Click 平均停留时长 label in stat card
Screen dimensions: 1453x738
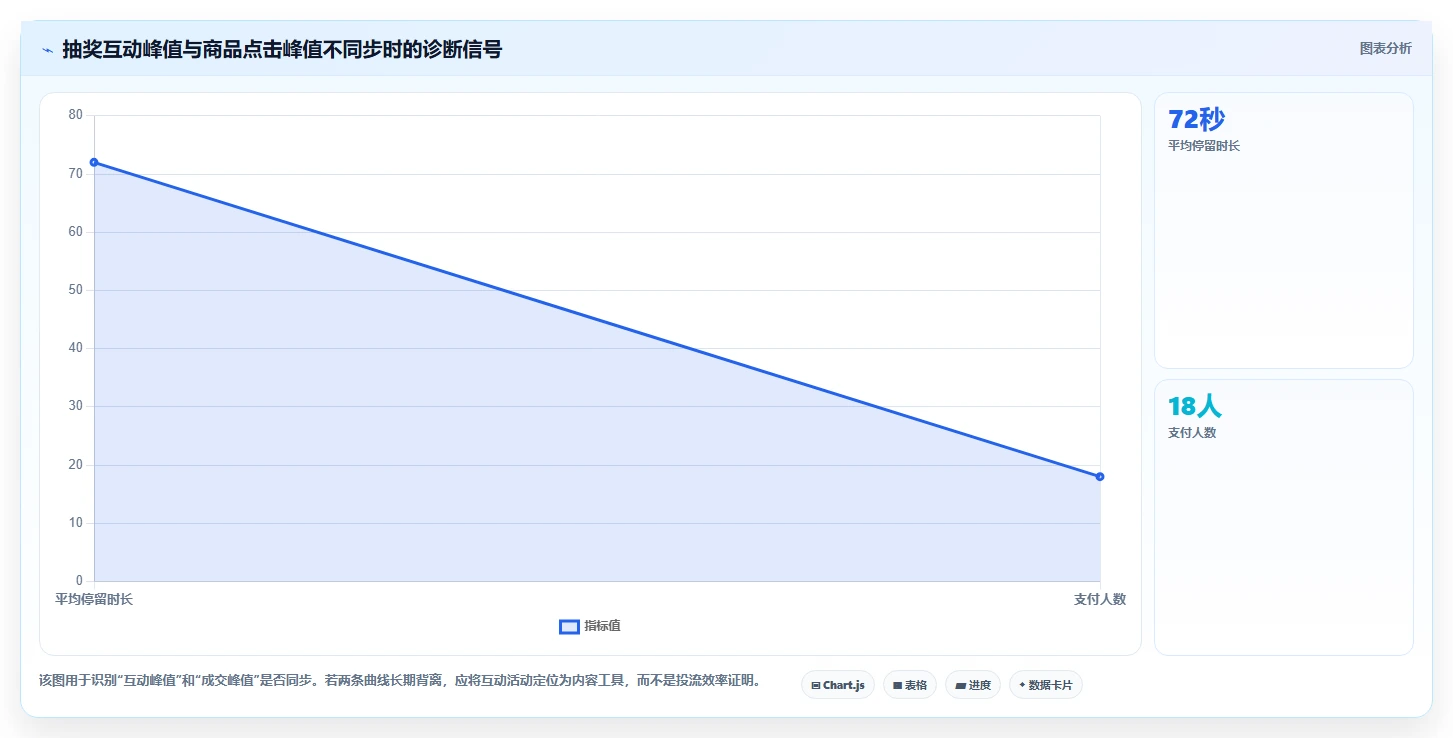click(x=1204, y=146)
